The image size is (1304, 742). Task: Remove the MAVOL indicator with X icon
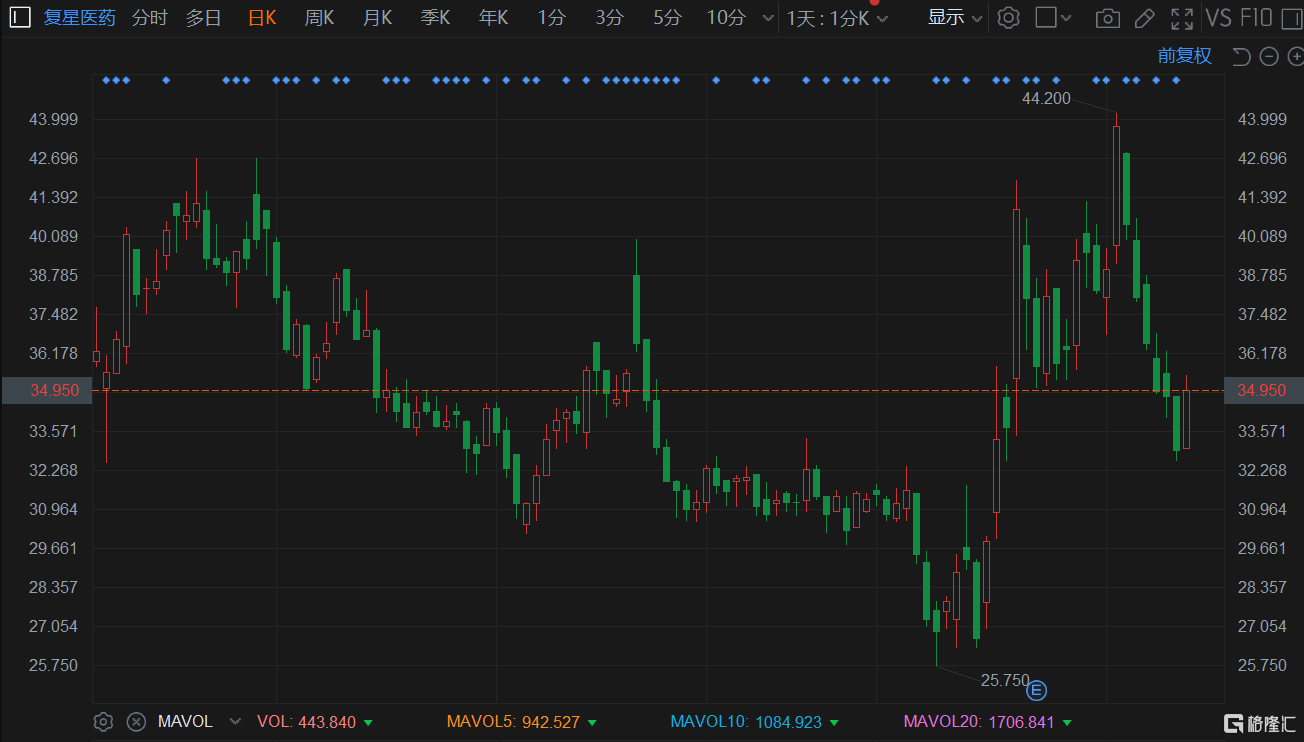137,721
